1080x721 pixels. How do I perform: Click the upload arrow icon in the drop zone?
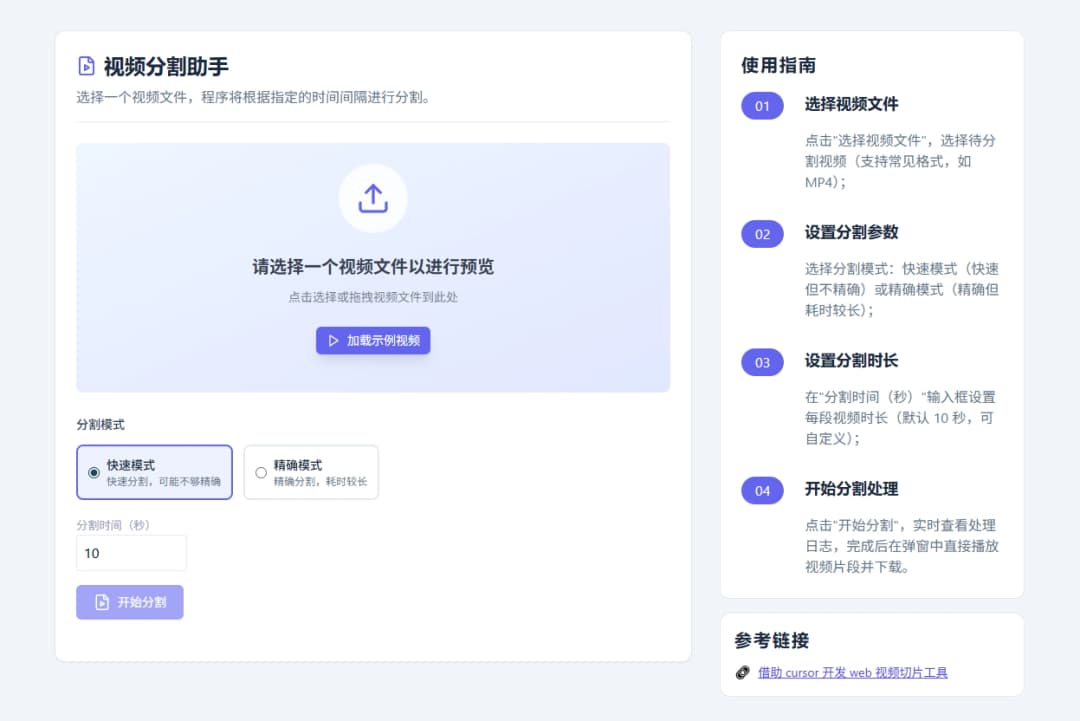pyautogui.click(x=372, y=199)
